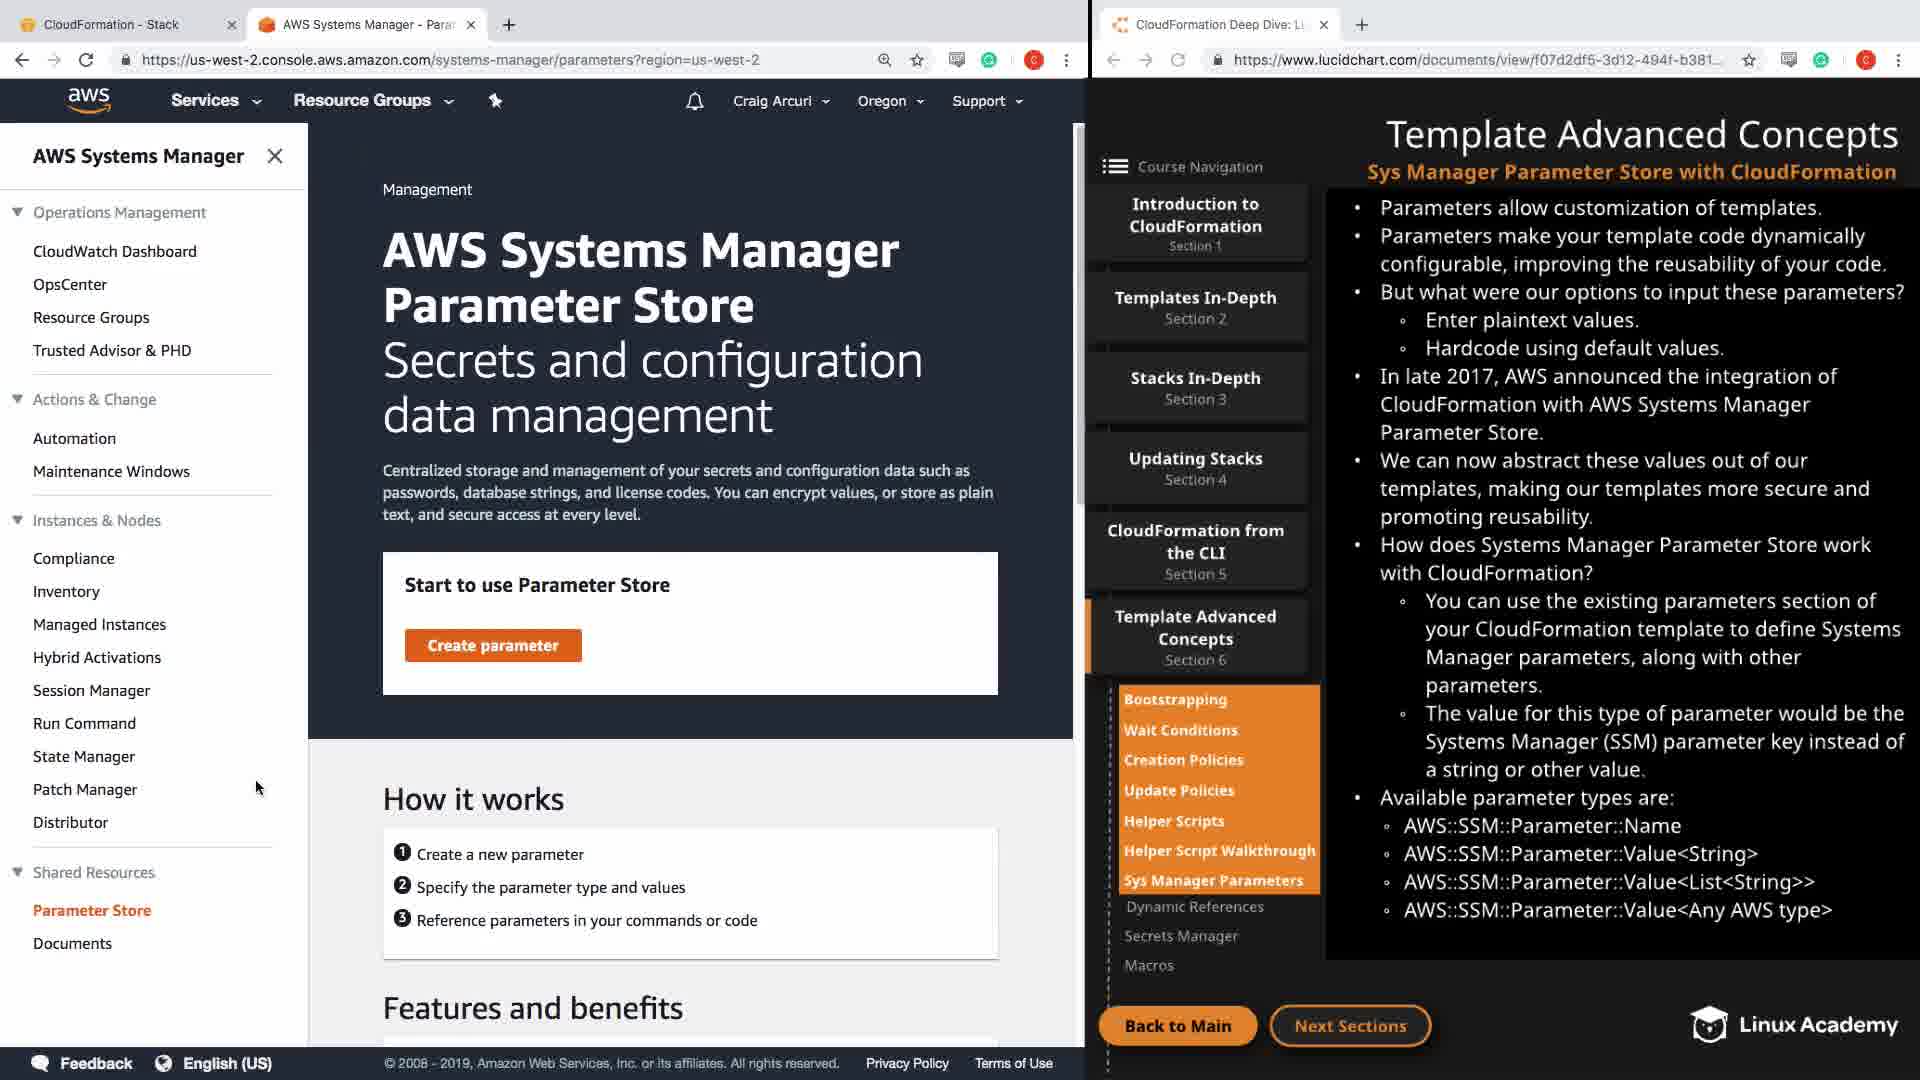This screenshot has height=1080, width=1920.
Task: Close the AWS Systems Manager sidebar
Action: [275, 156]
